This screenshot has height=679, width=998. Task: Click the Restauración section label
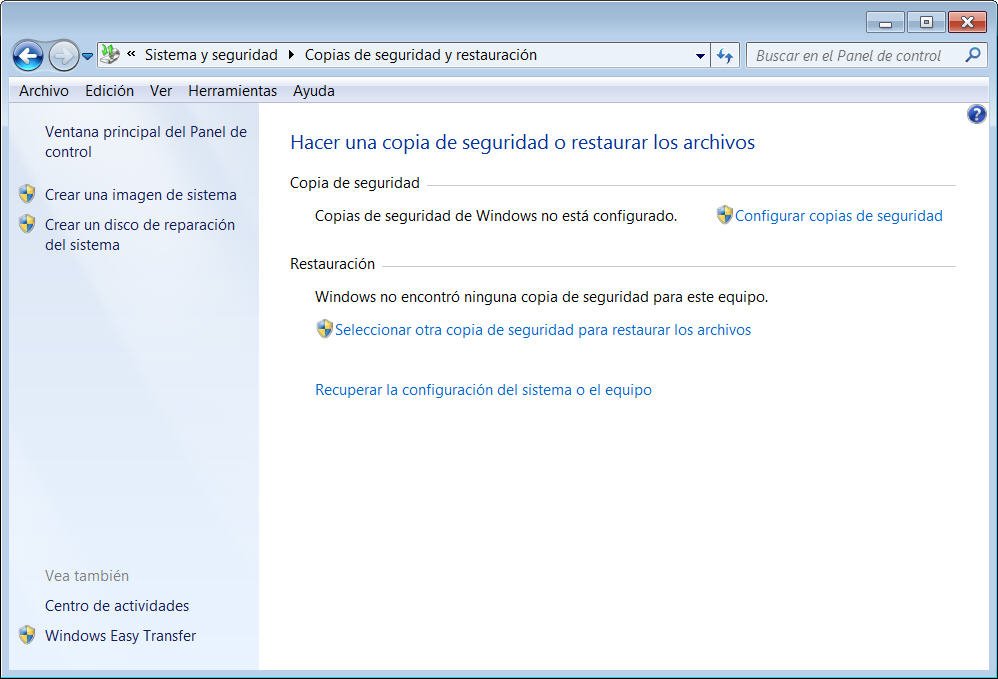332,263
